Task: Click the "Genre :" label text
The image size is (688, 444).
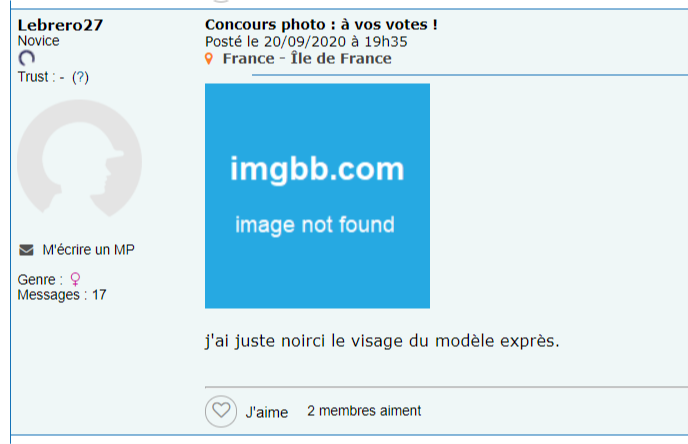Action: 40,280
